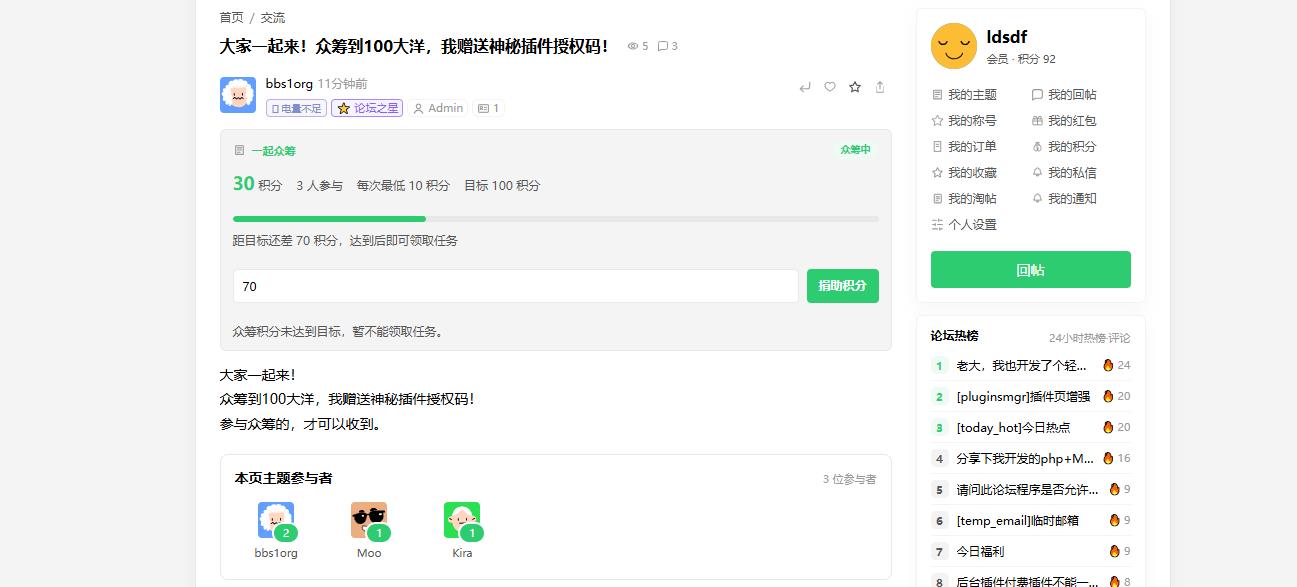The image size is (1297, 587).
Task: Focus the donation amount field showing 70
Action: point(515,286)
